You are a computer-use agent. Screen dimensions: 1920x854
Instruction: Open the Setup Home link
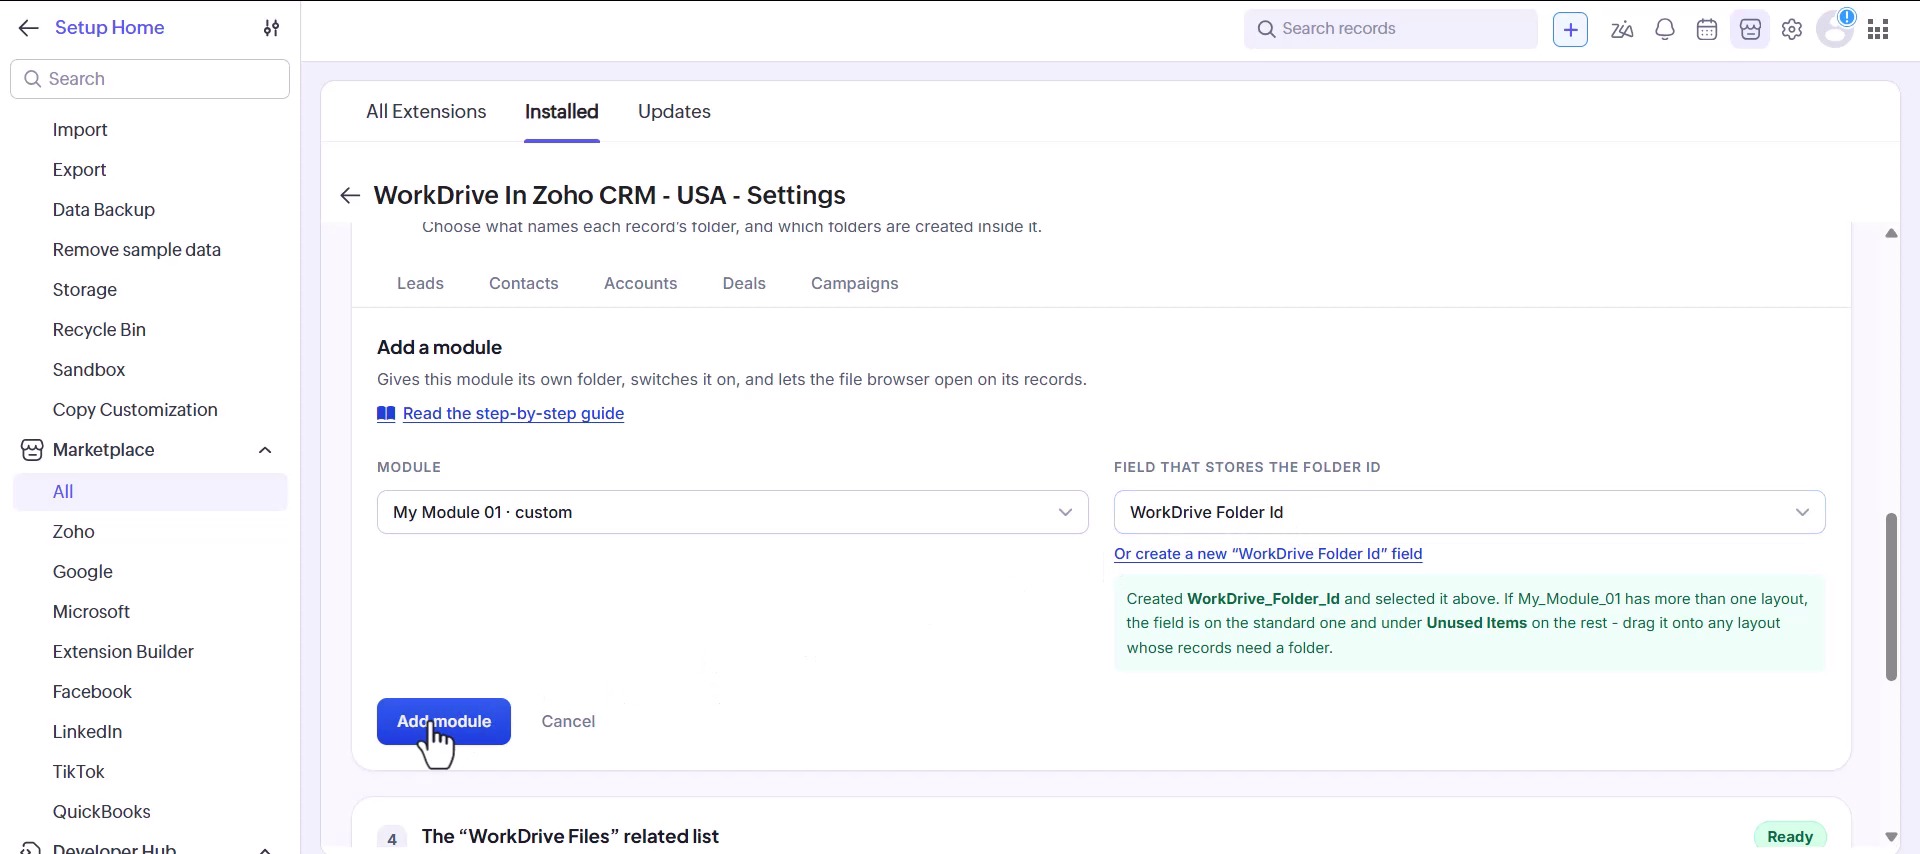tap(110, 28)
